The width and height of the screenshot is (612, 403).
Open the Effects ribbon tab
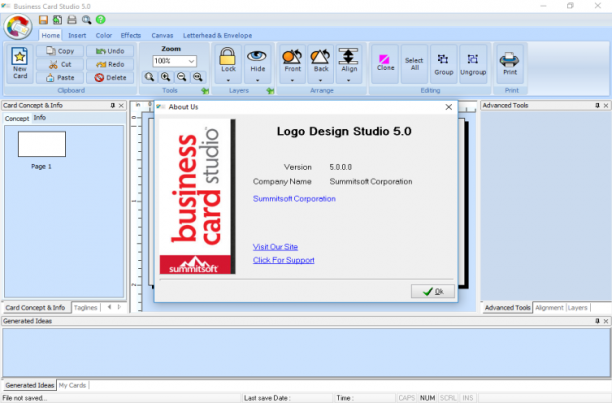(x=131, y=36)
